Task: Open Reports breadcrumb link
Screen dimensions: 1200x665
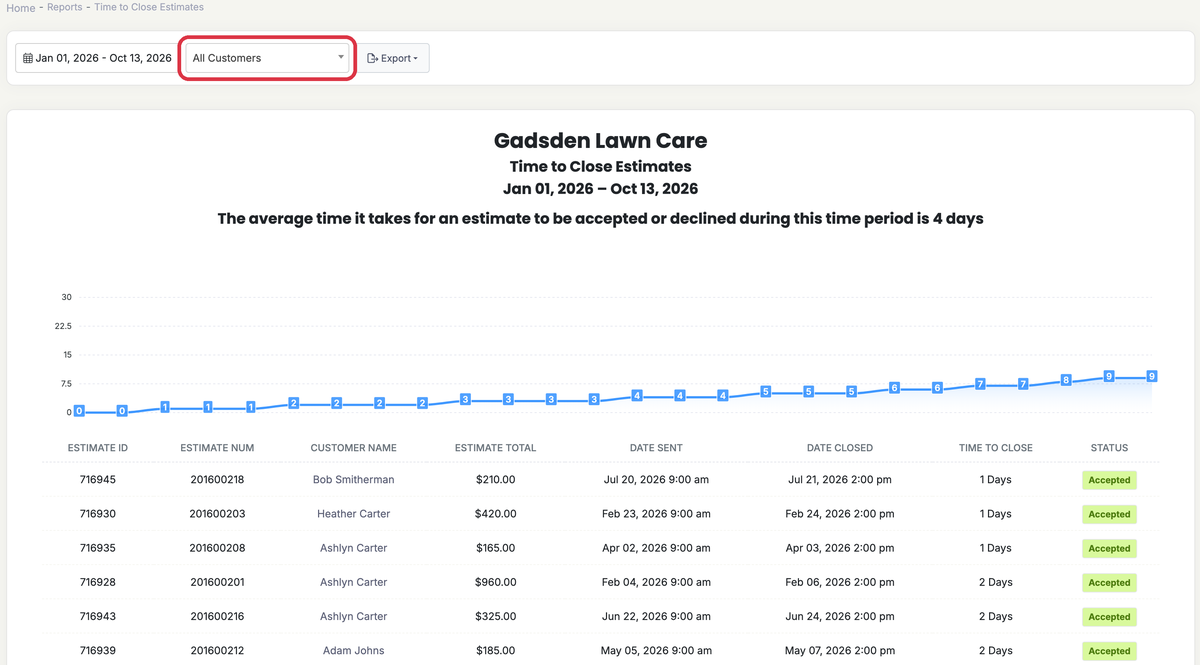Action: click(x=65, y=7)
